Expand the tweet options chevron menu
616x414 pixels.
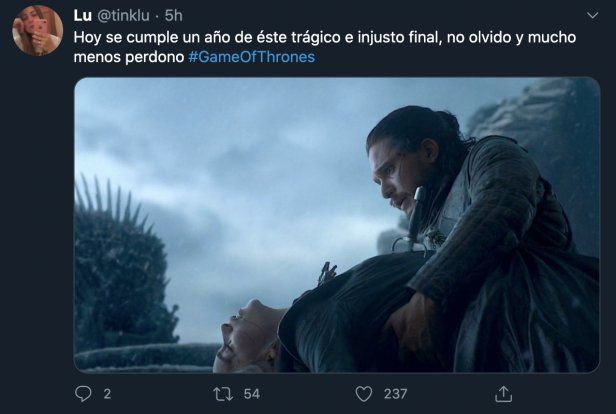592,15
